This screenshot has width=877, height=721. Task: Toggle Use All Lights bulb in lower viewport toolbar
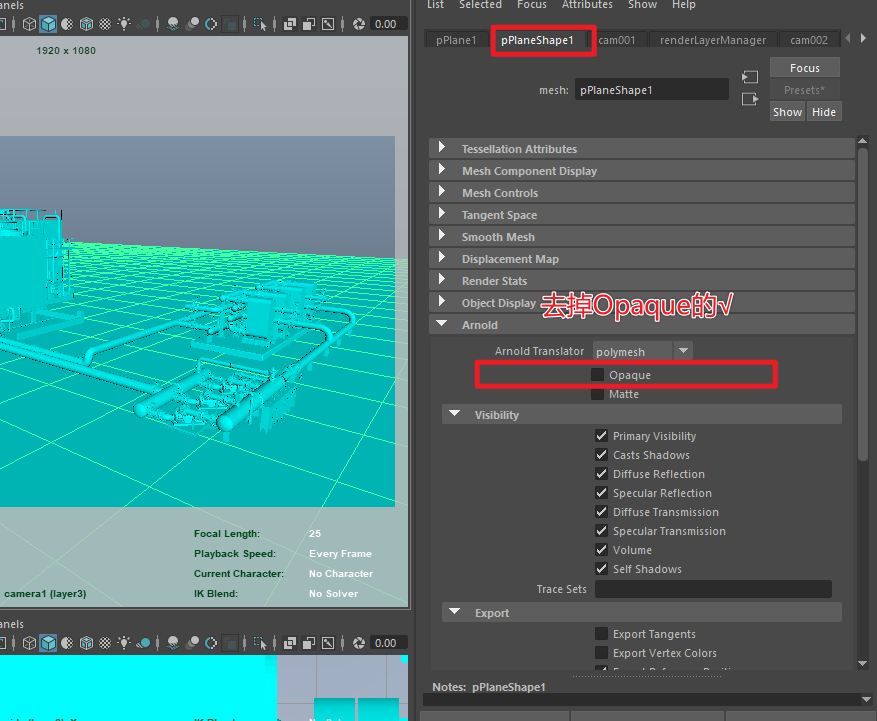coord(124,643)
